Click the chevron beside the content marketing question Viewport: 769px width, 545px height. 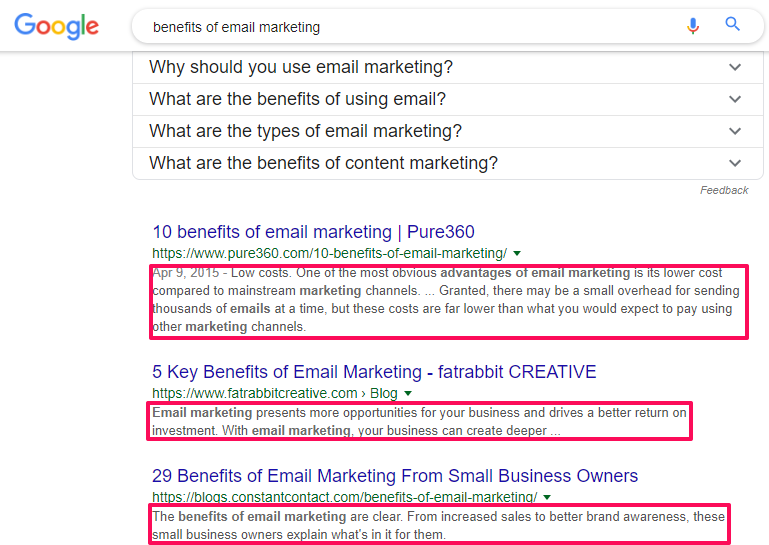pos(736,163)
